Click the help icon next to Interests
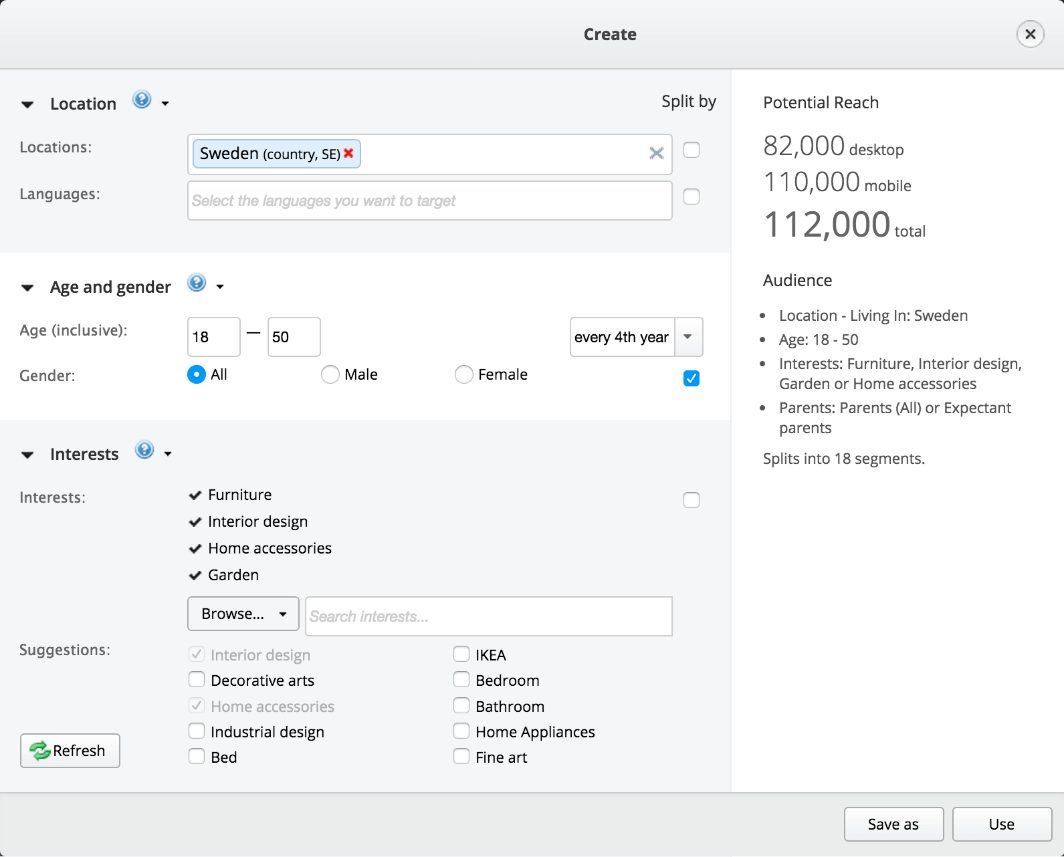The height and width of the screenshot is (857, 1064). (x=144, y=450)
